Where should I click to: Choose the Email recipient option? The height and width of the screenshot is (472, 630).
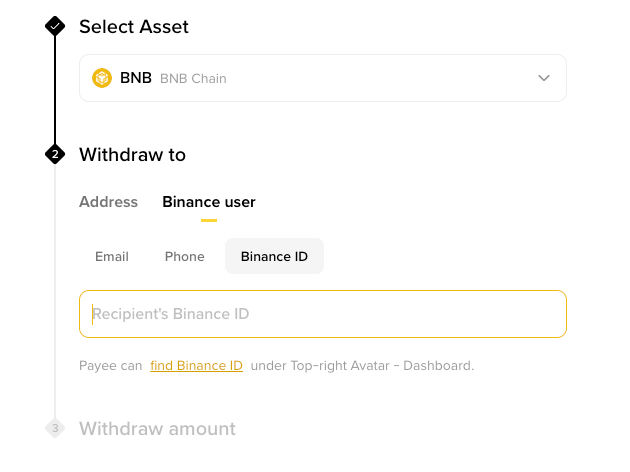pyautogui.click(x=112, y=256)
